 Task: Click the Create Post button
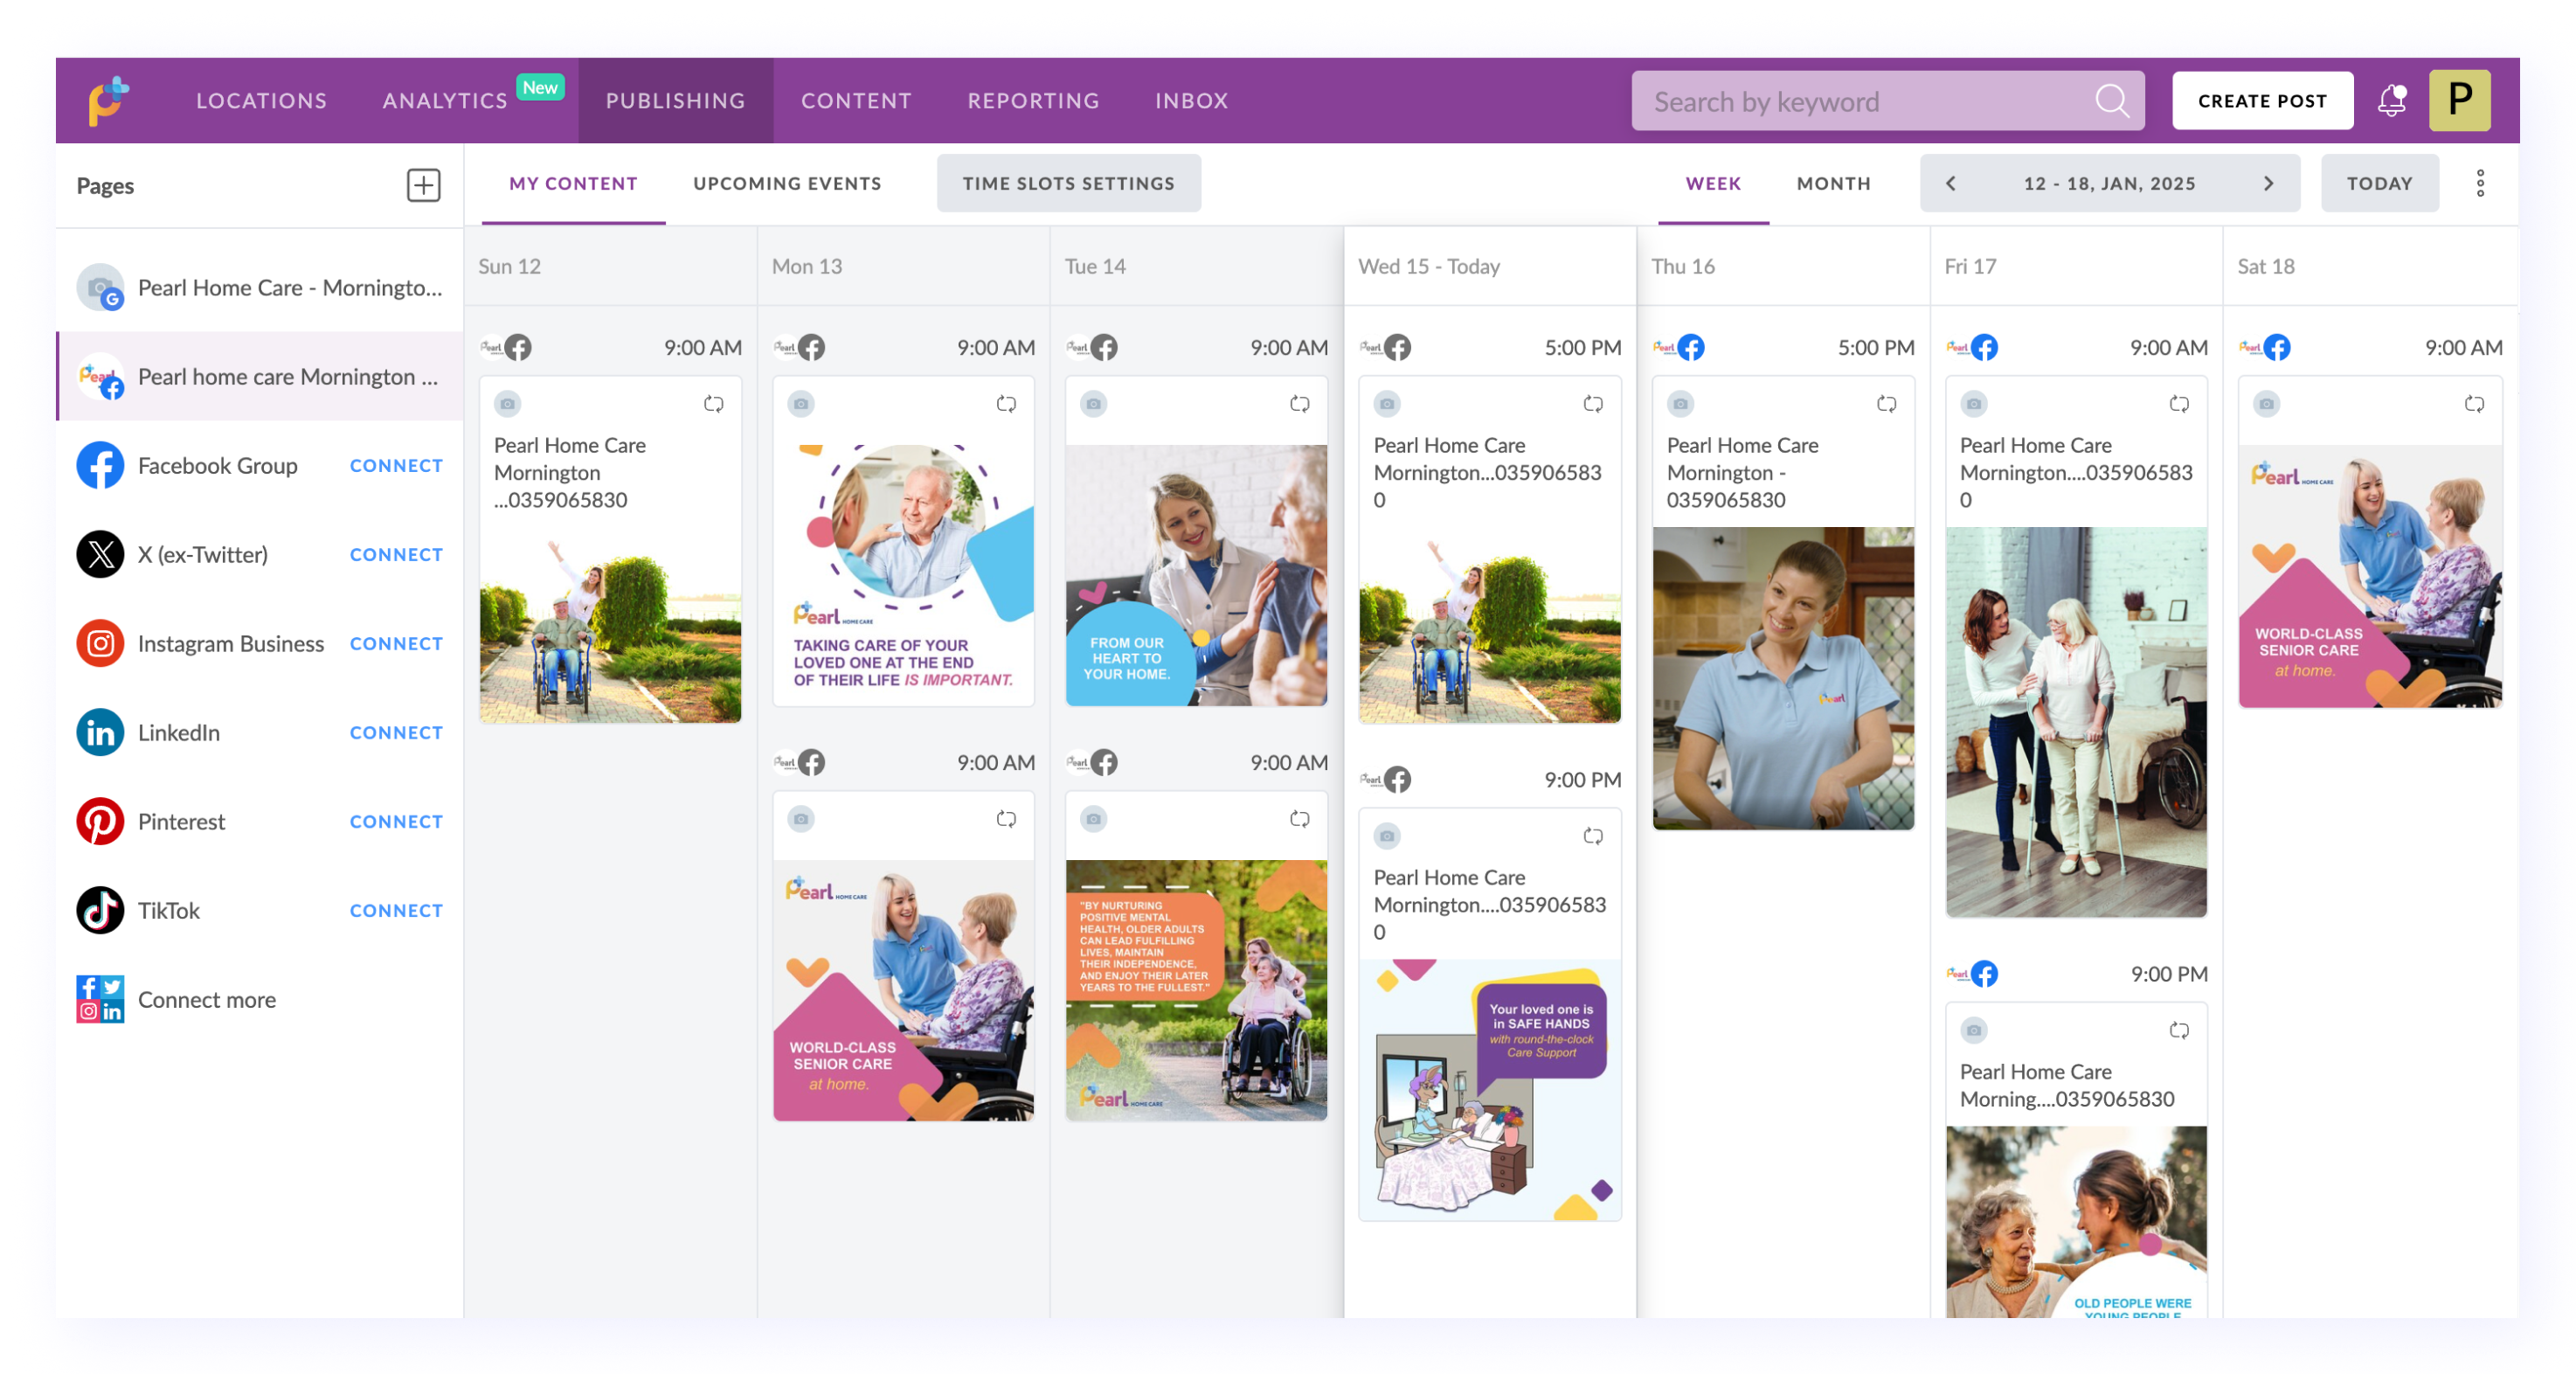tap(2262, 100)
